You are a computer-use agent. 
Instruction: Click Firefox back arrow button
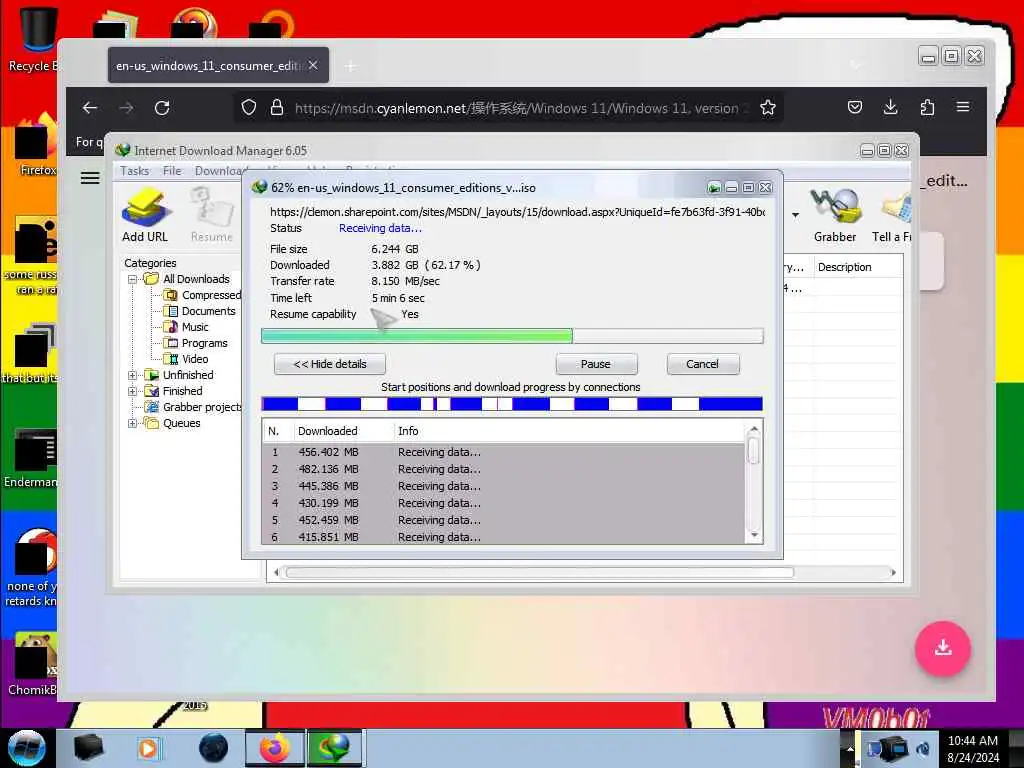(90, 108)
